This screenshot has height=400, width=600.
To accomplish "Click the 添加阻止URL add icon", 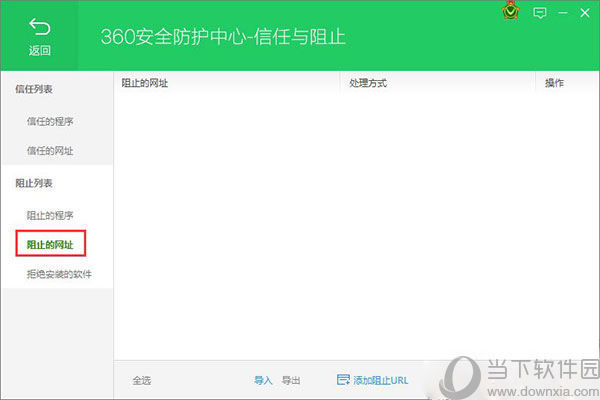I will pos(343,379).
